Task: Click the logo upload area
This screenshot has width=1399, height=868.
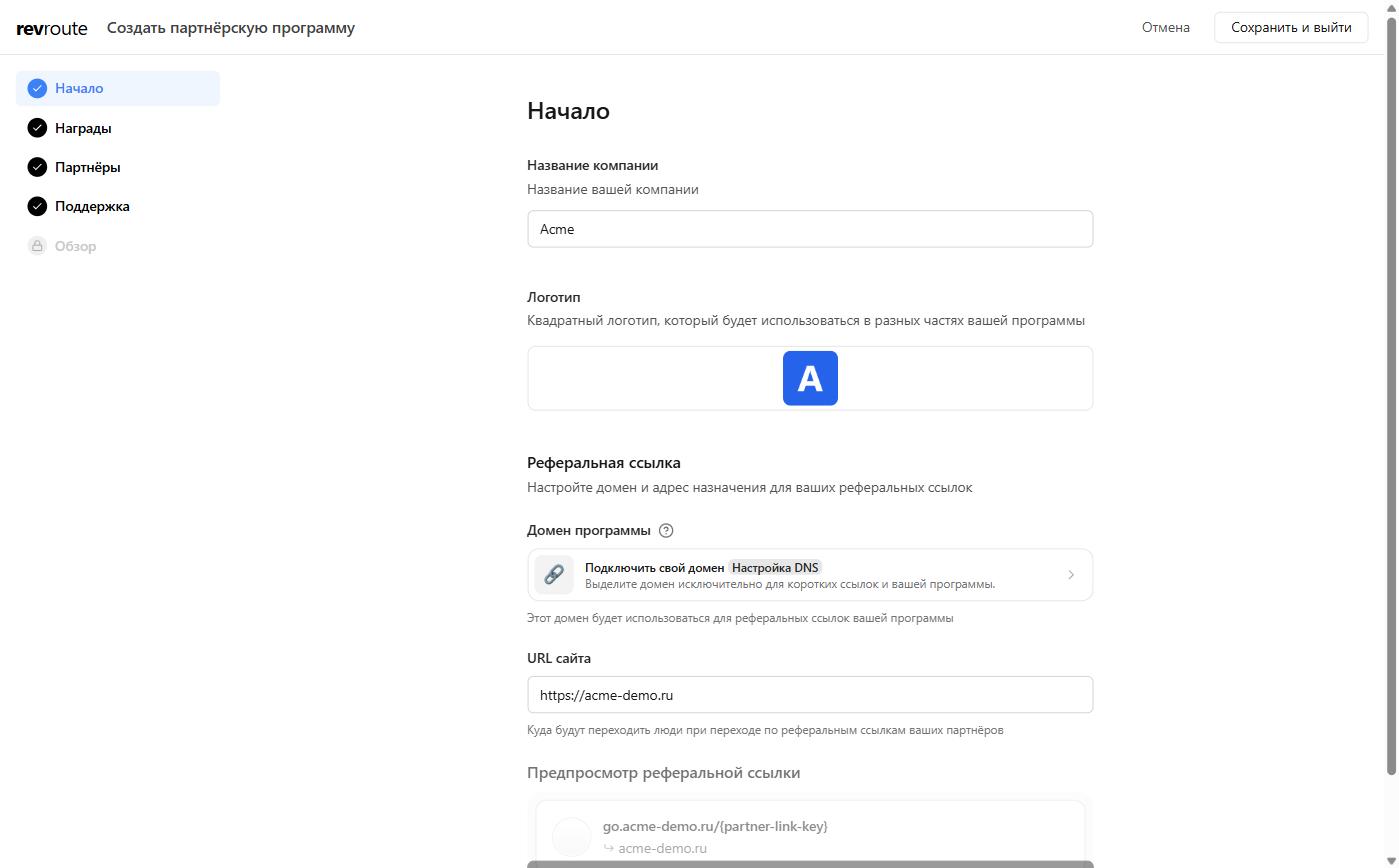Action: coord(810,378)
